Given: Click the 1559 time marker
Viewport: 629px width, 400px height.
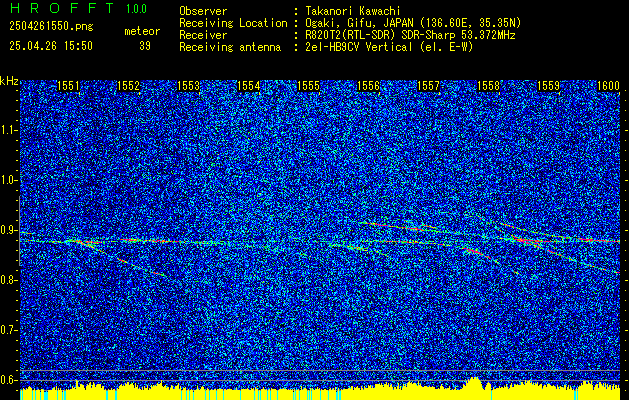Looking at the screenshot, I should [x=548, y=86].
